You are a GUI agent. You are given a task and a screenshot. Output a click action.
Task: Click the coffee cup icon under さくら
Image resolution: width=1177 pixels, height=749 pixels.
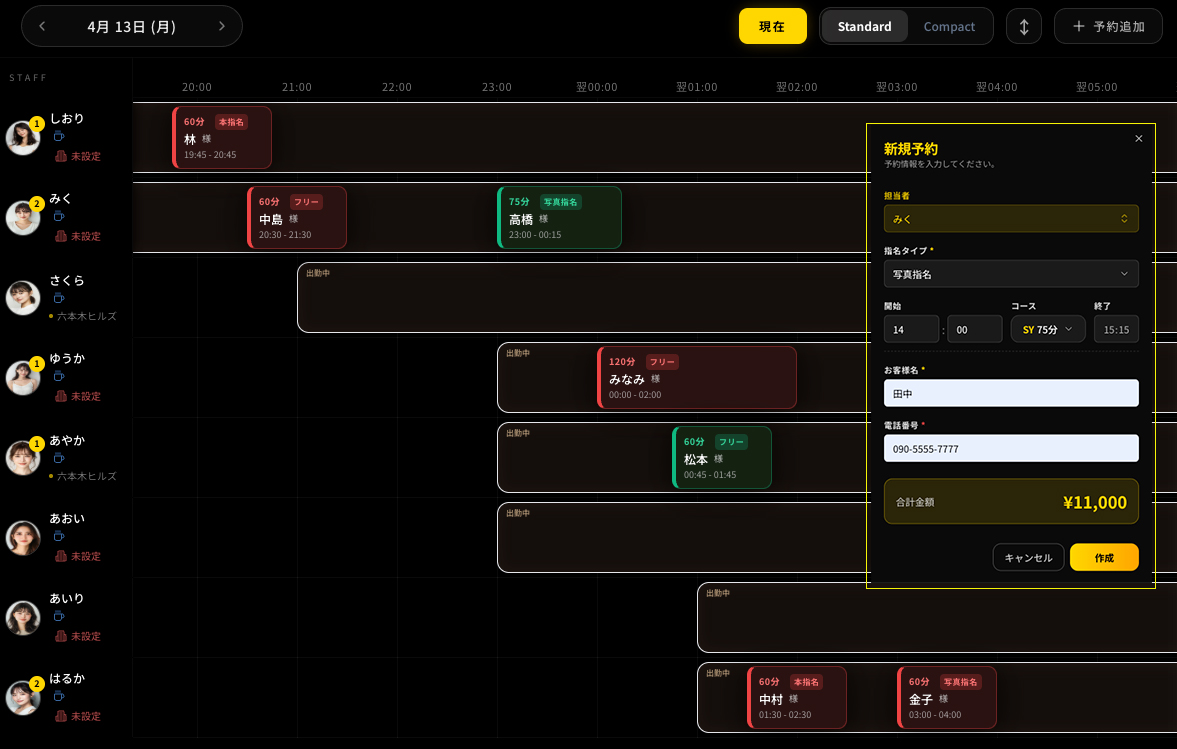tap(59, 298)
